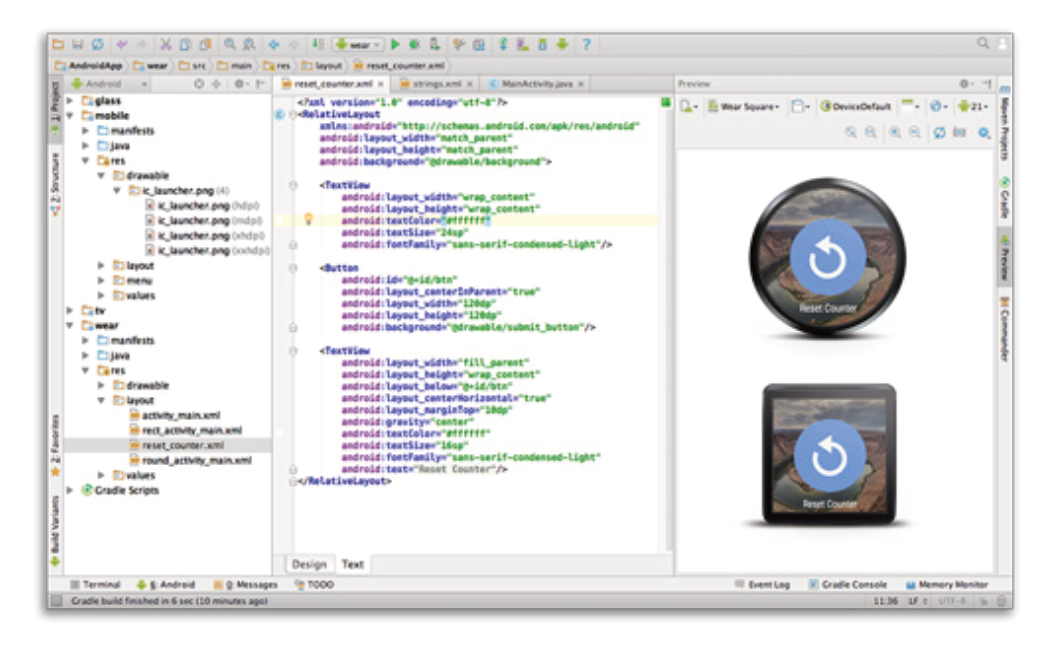Open the Gradle Console

(848, 584)
